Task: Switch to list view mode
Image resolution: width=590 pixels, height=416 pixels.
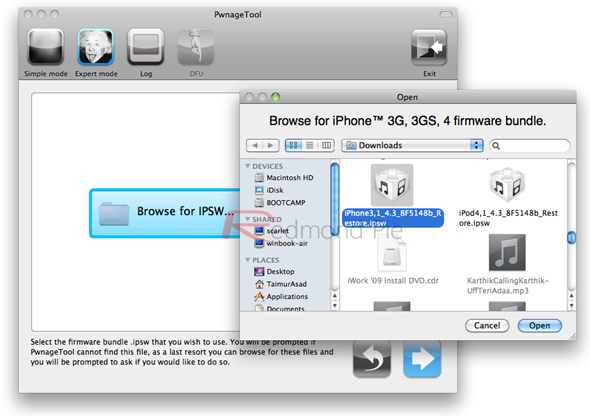Action: (310, 146)
